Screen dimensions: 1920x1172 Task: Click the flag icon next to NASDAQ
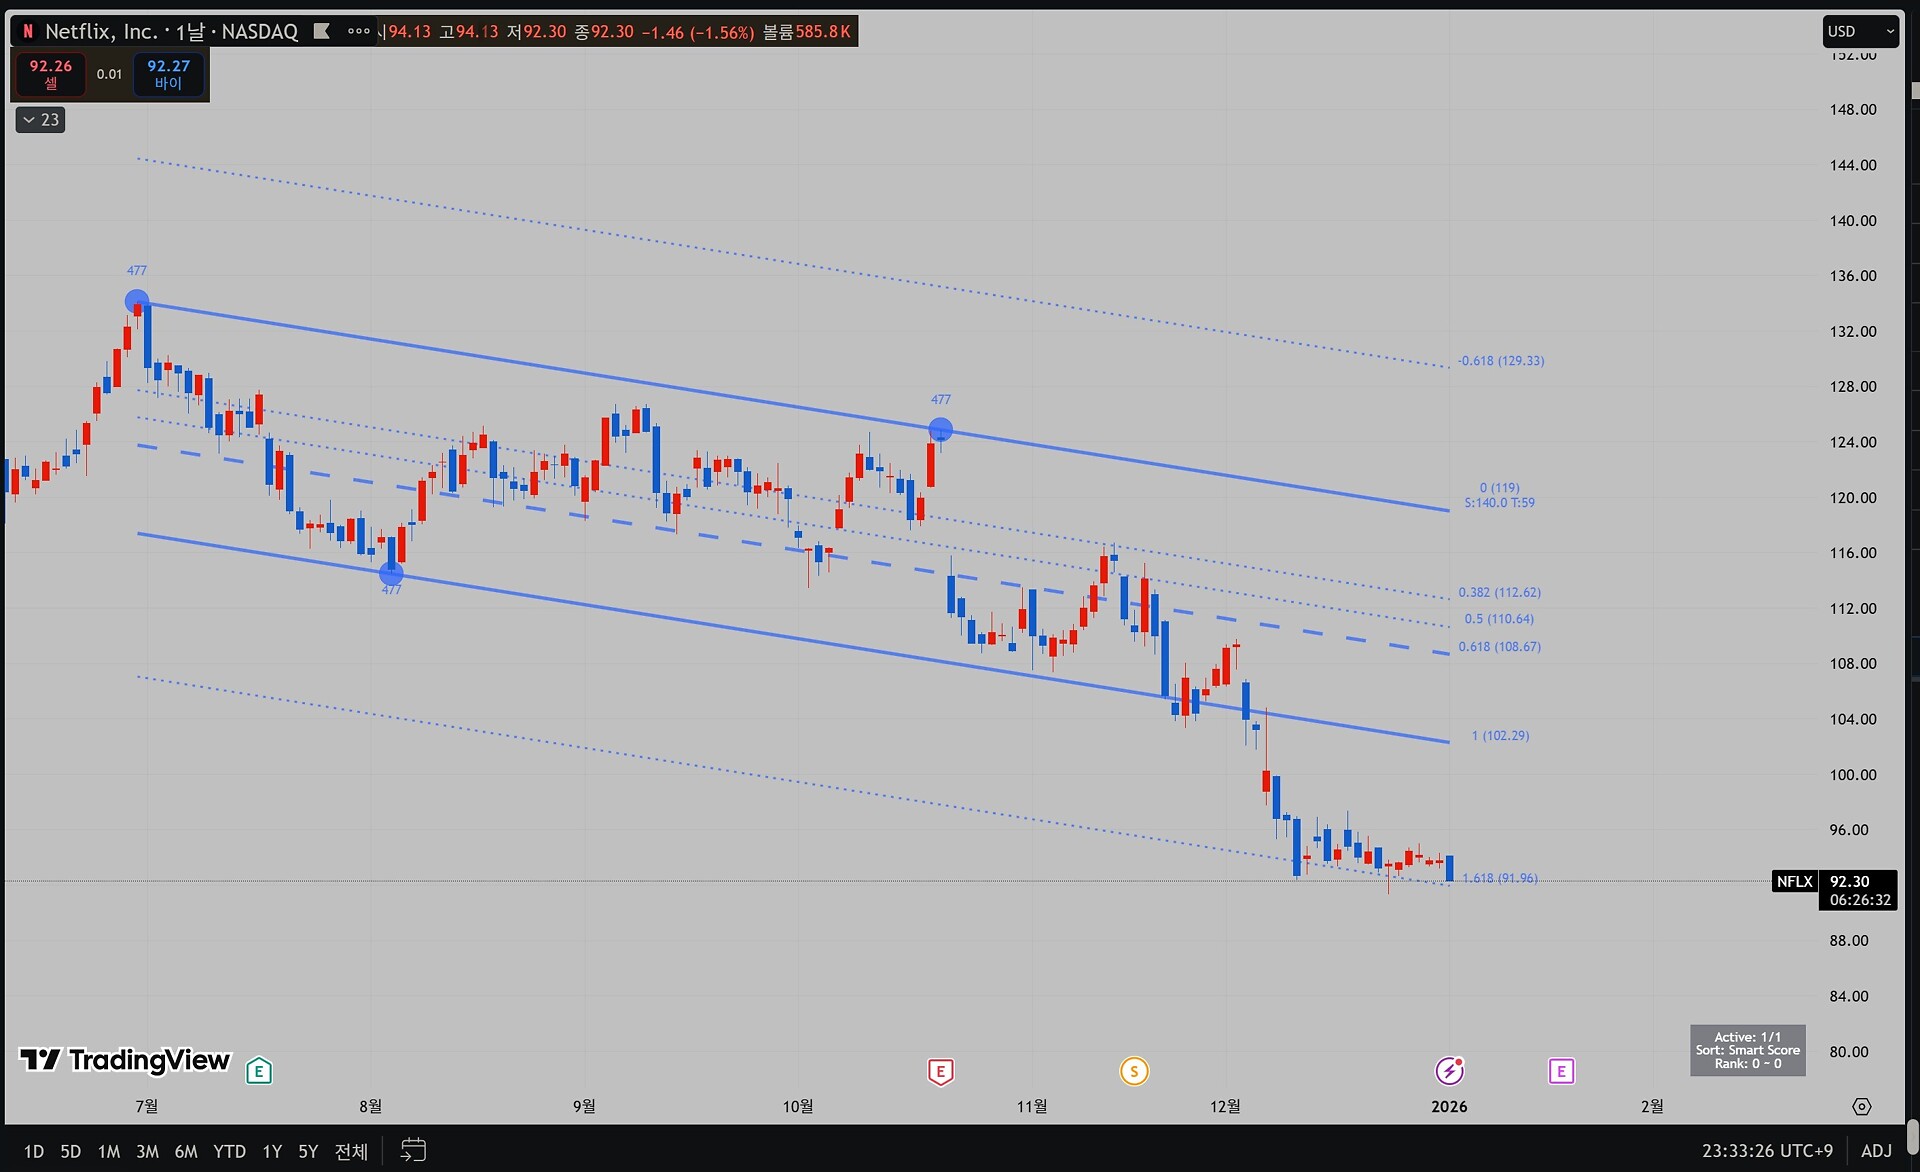coord(321,31)
